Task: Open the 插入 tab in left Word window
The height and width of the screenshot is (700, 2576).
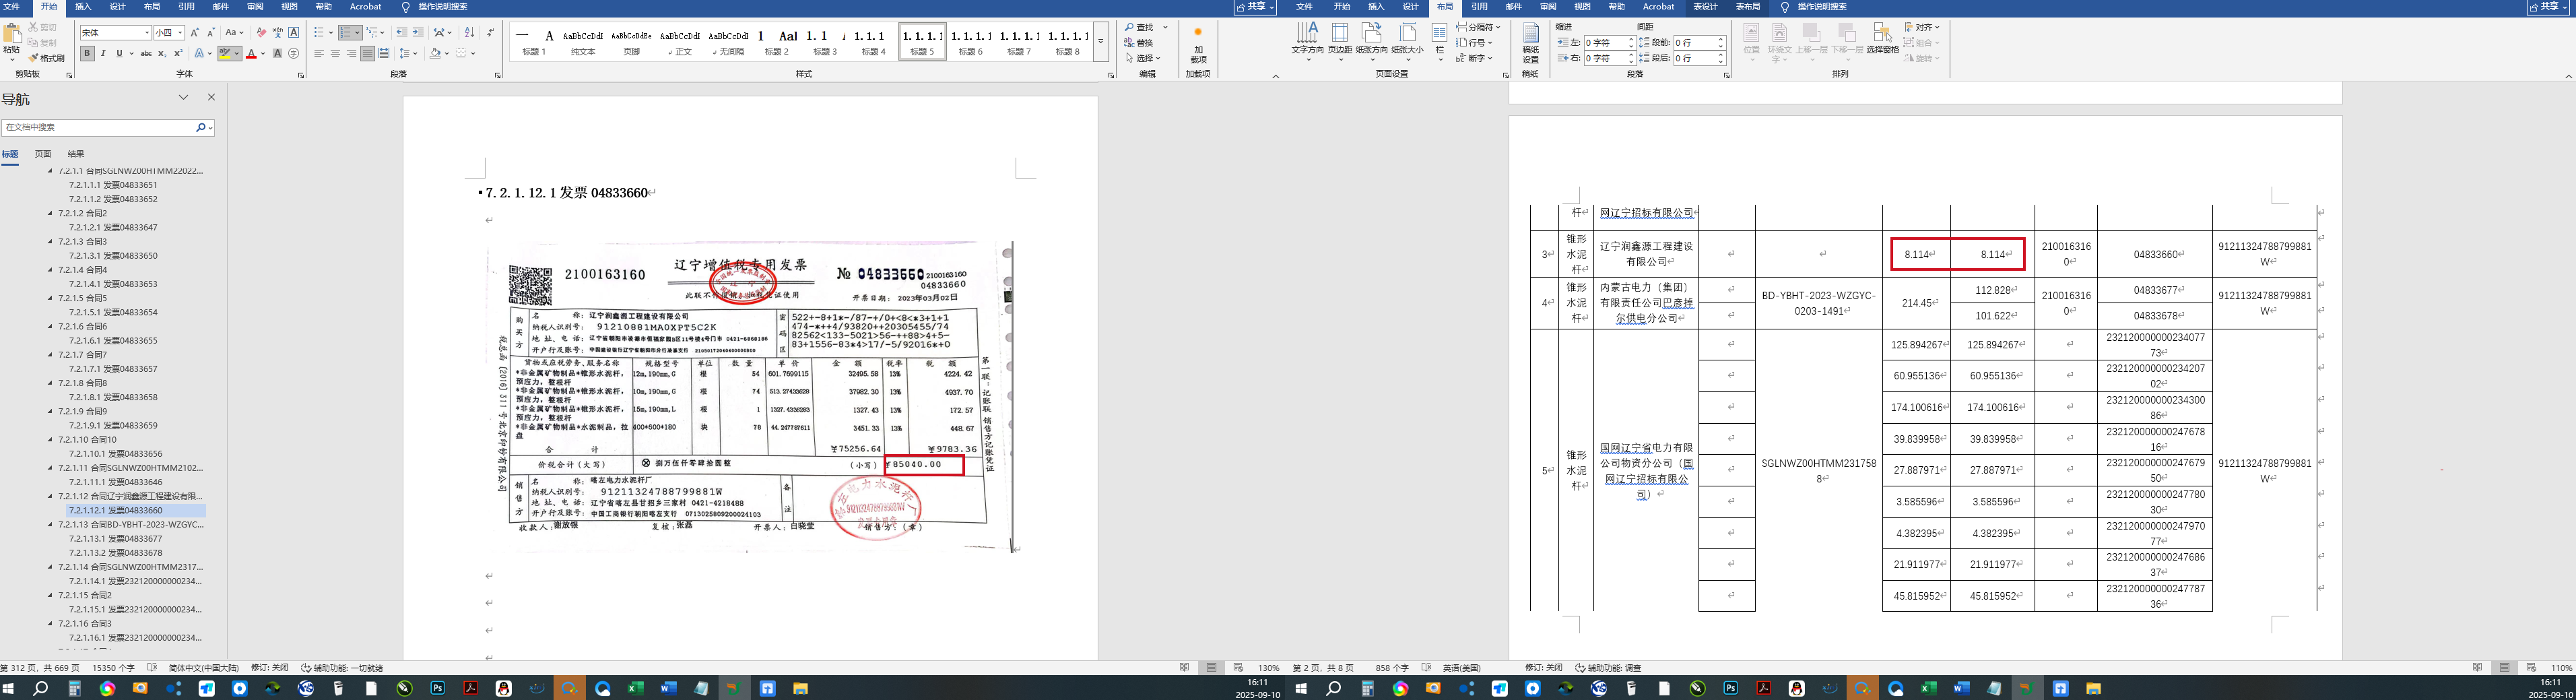Action: pos(83,7)
